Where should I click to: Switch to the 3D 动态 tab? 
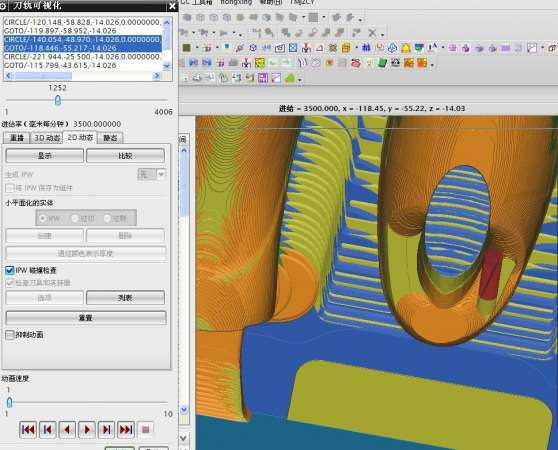coord(47,138)
